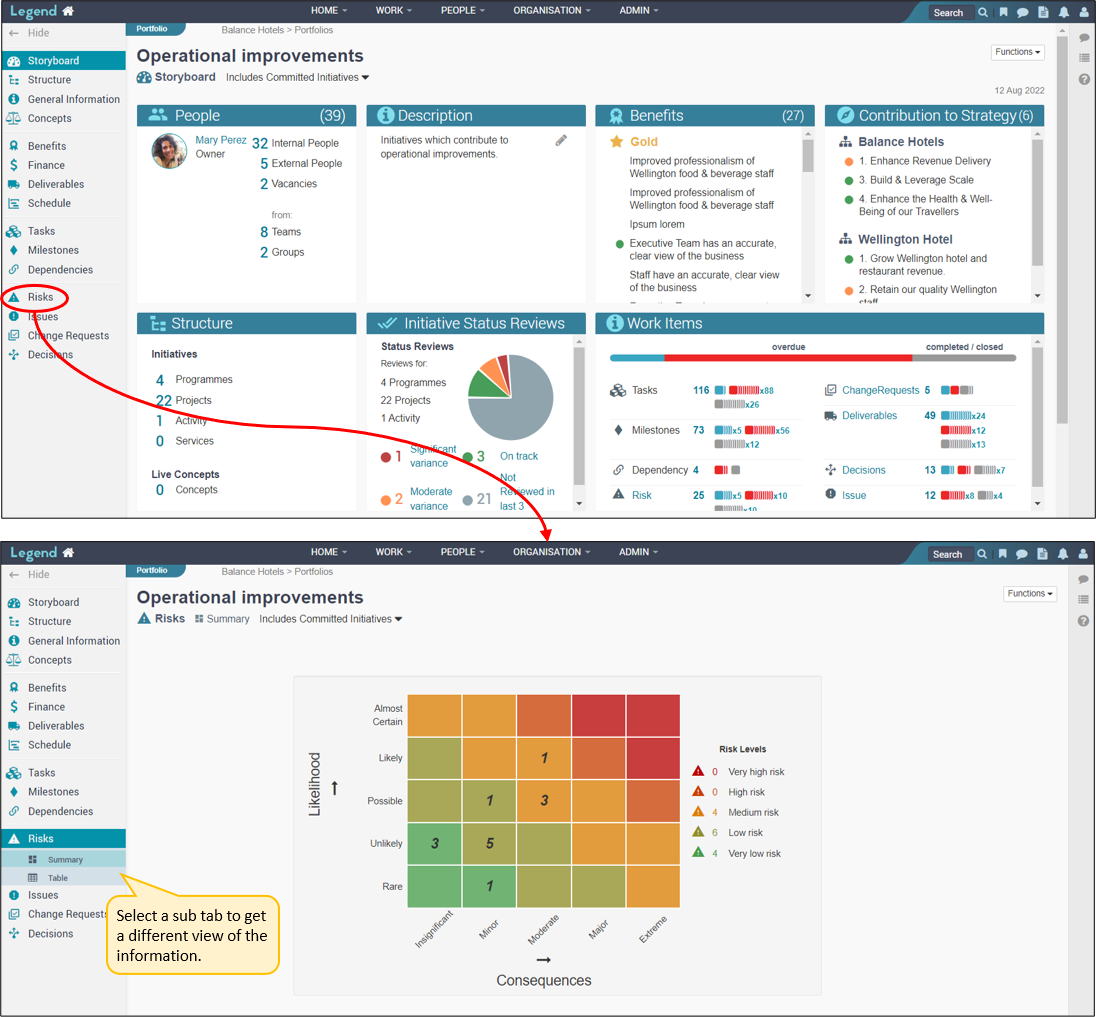Open Schedule in the upper screenshot's sidebar
This screenshot has width=1096, height=1017.
click(49, 203)
